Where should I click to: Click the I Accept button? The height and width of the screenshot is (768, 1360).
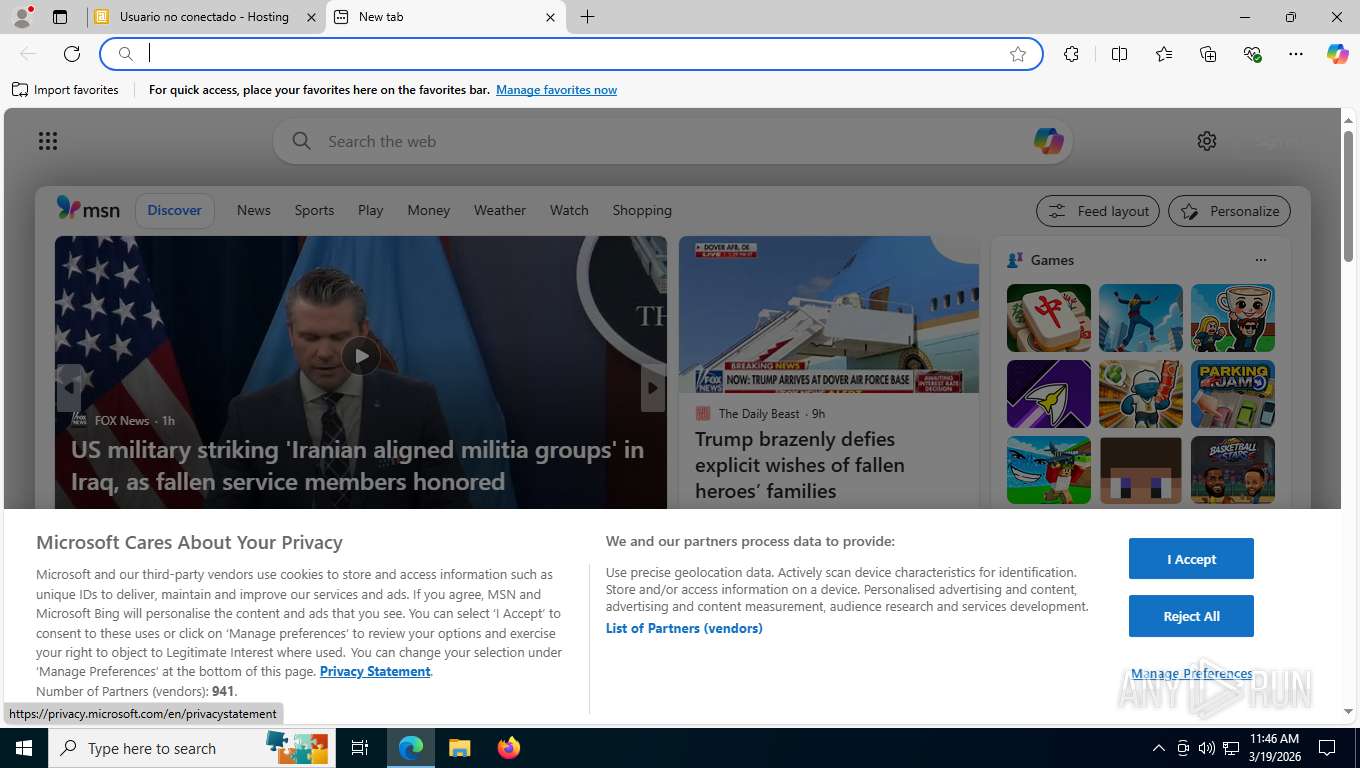tap(1191, 559)
